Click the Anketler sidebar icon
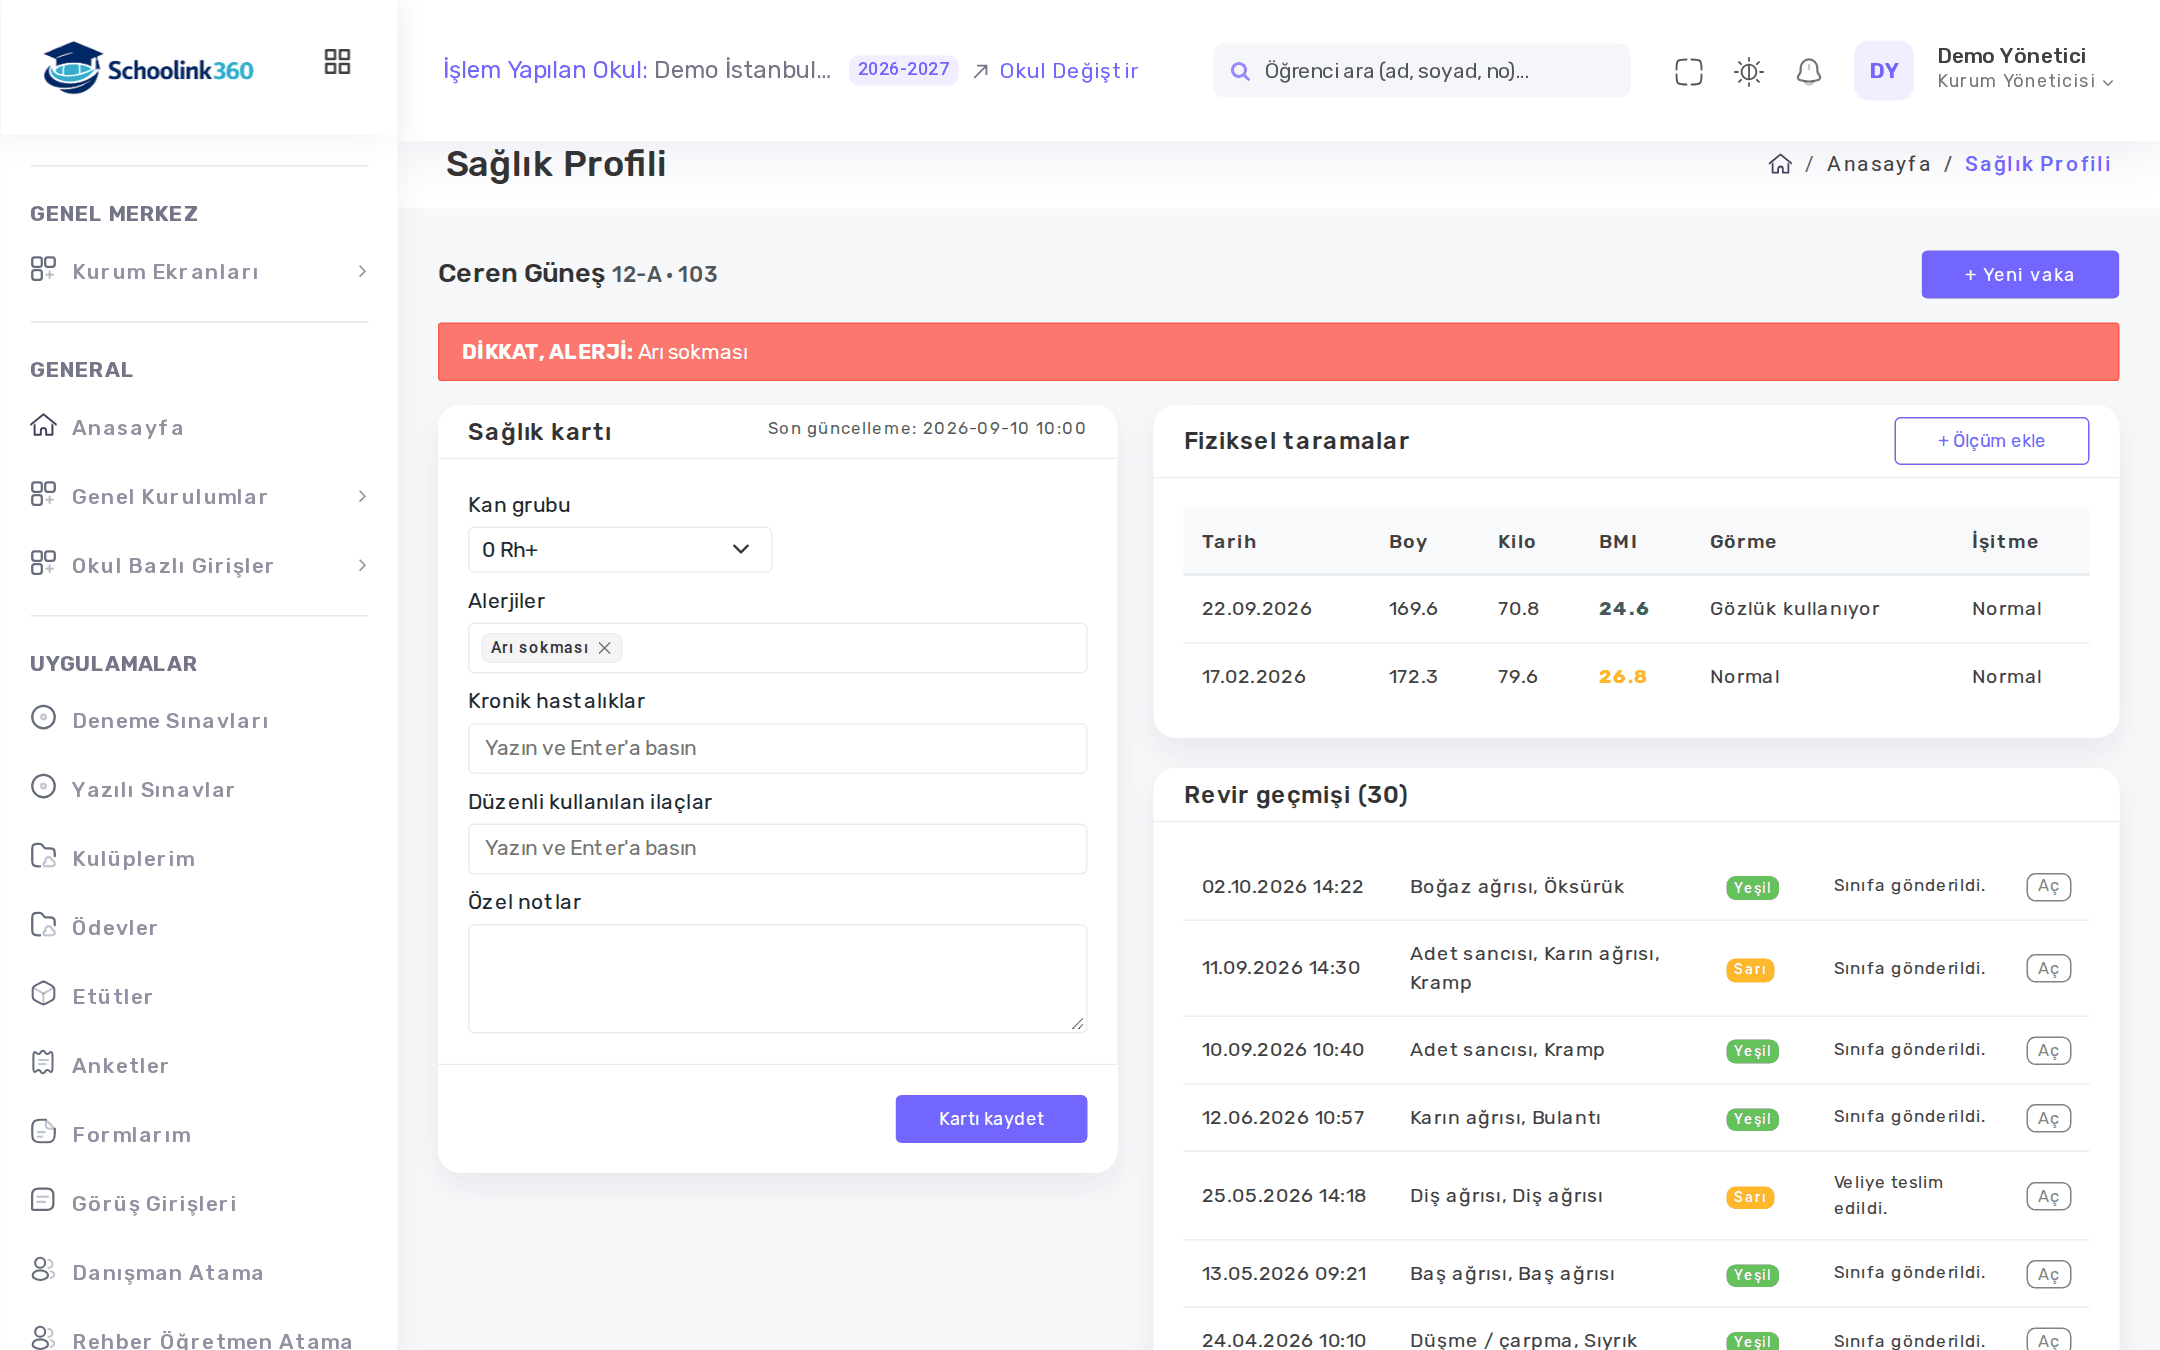The image size is (2160, 1350). click(x=43, y=1063)
